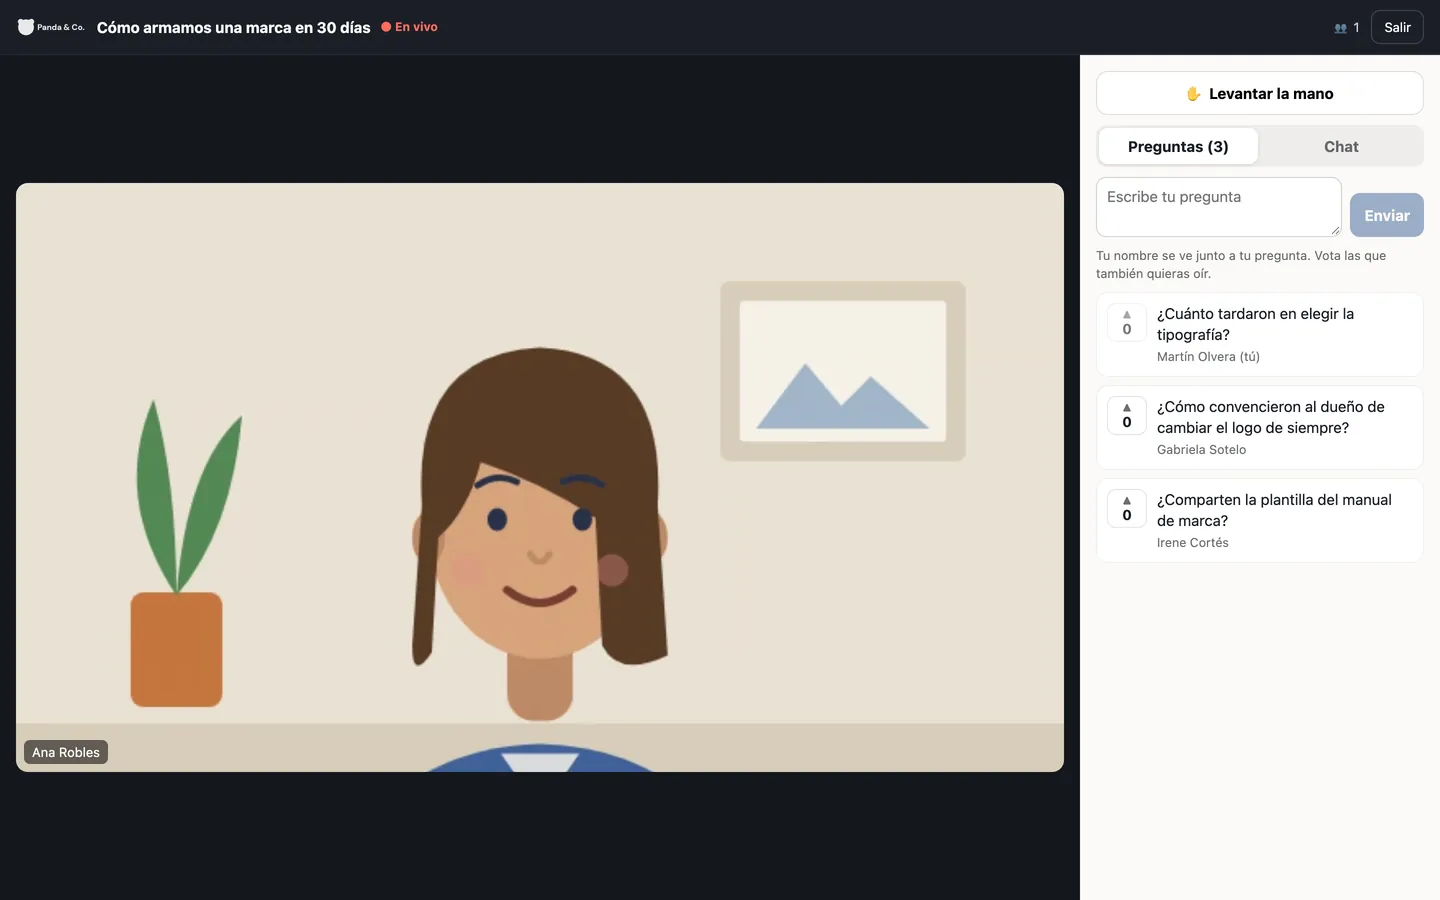
Task: Upvote the typography question by Martín Olvera
Action: [1127, 323]
